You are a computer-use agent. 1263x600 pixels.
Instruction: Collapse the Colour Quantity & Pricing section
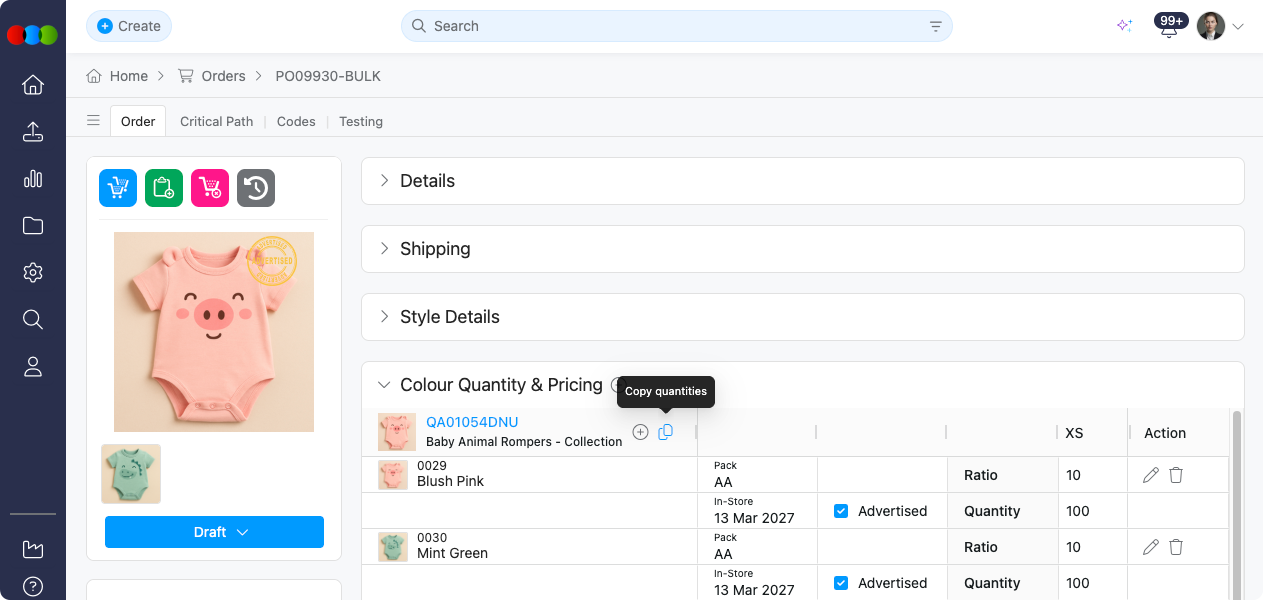pyautogui.click(x=384, y=384)
